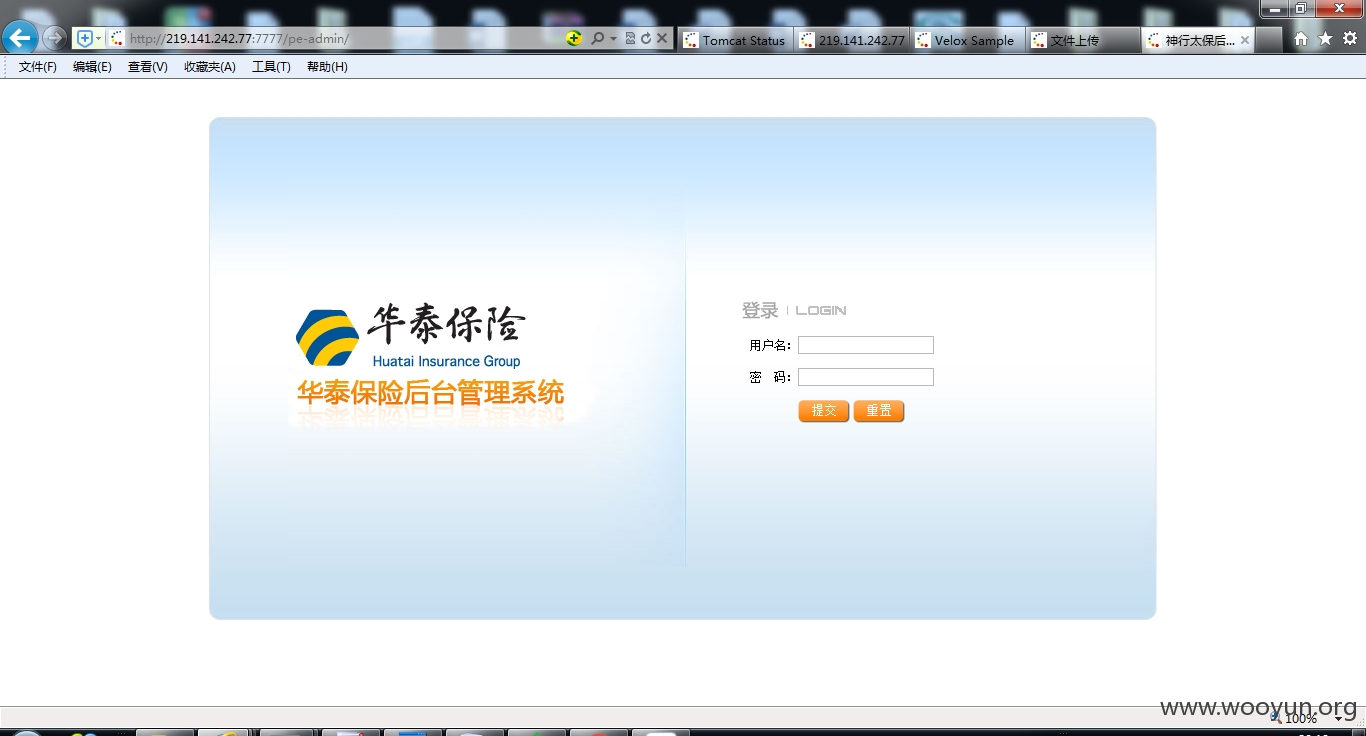Click the 密 码: label
The width and height of the screenshot is (1366, 736).
point(770,377)
